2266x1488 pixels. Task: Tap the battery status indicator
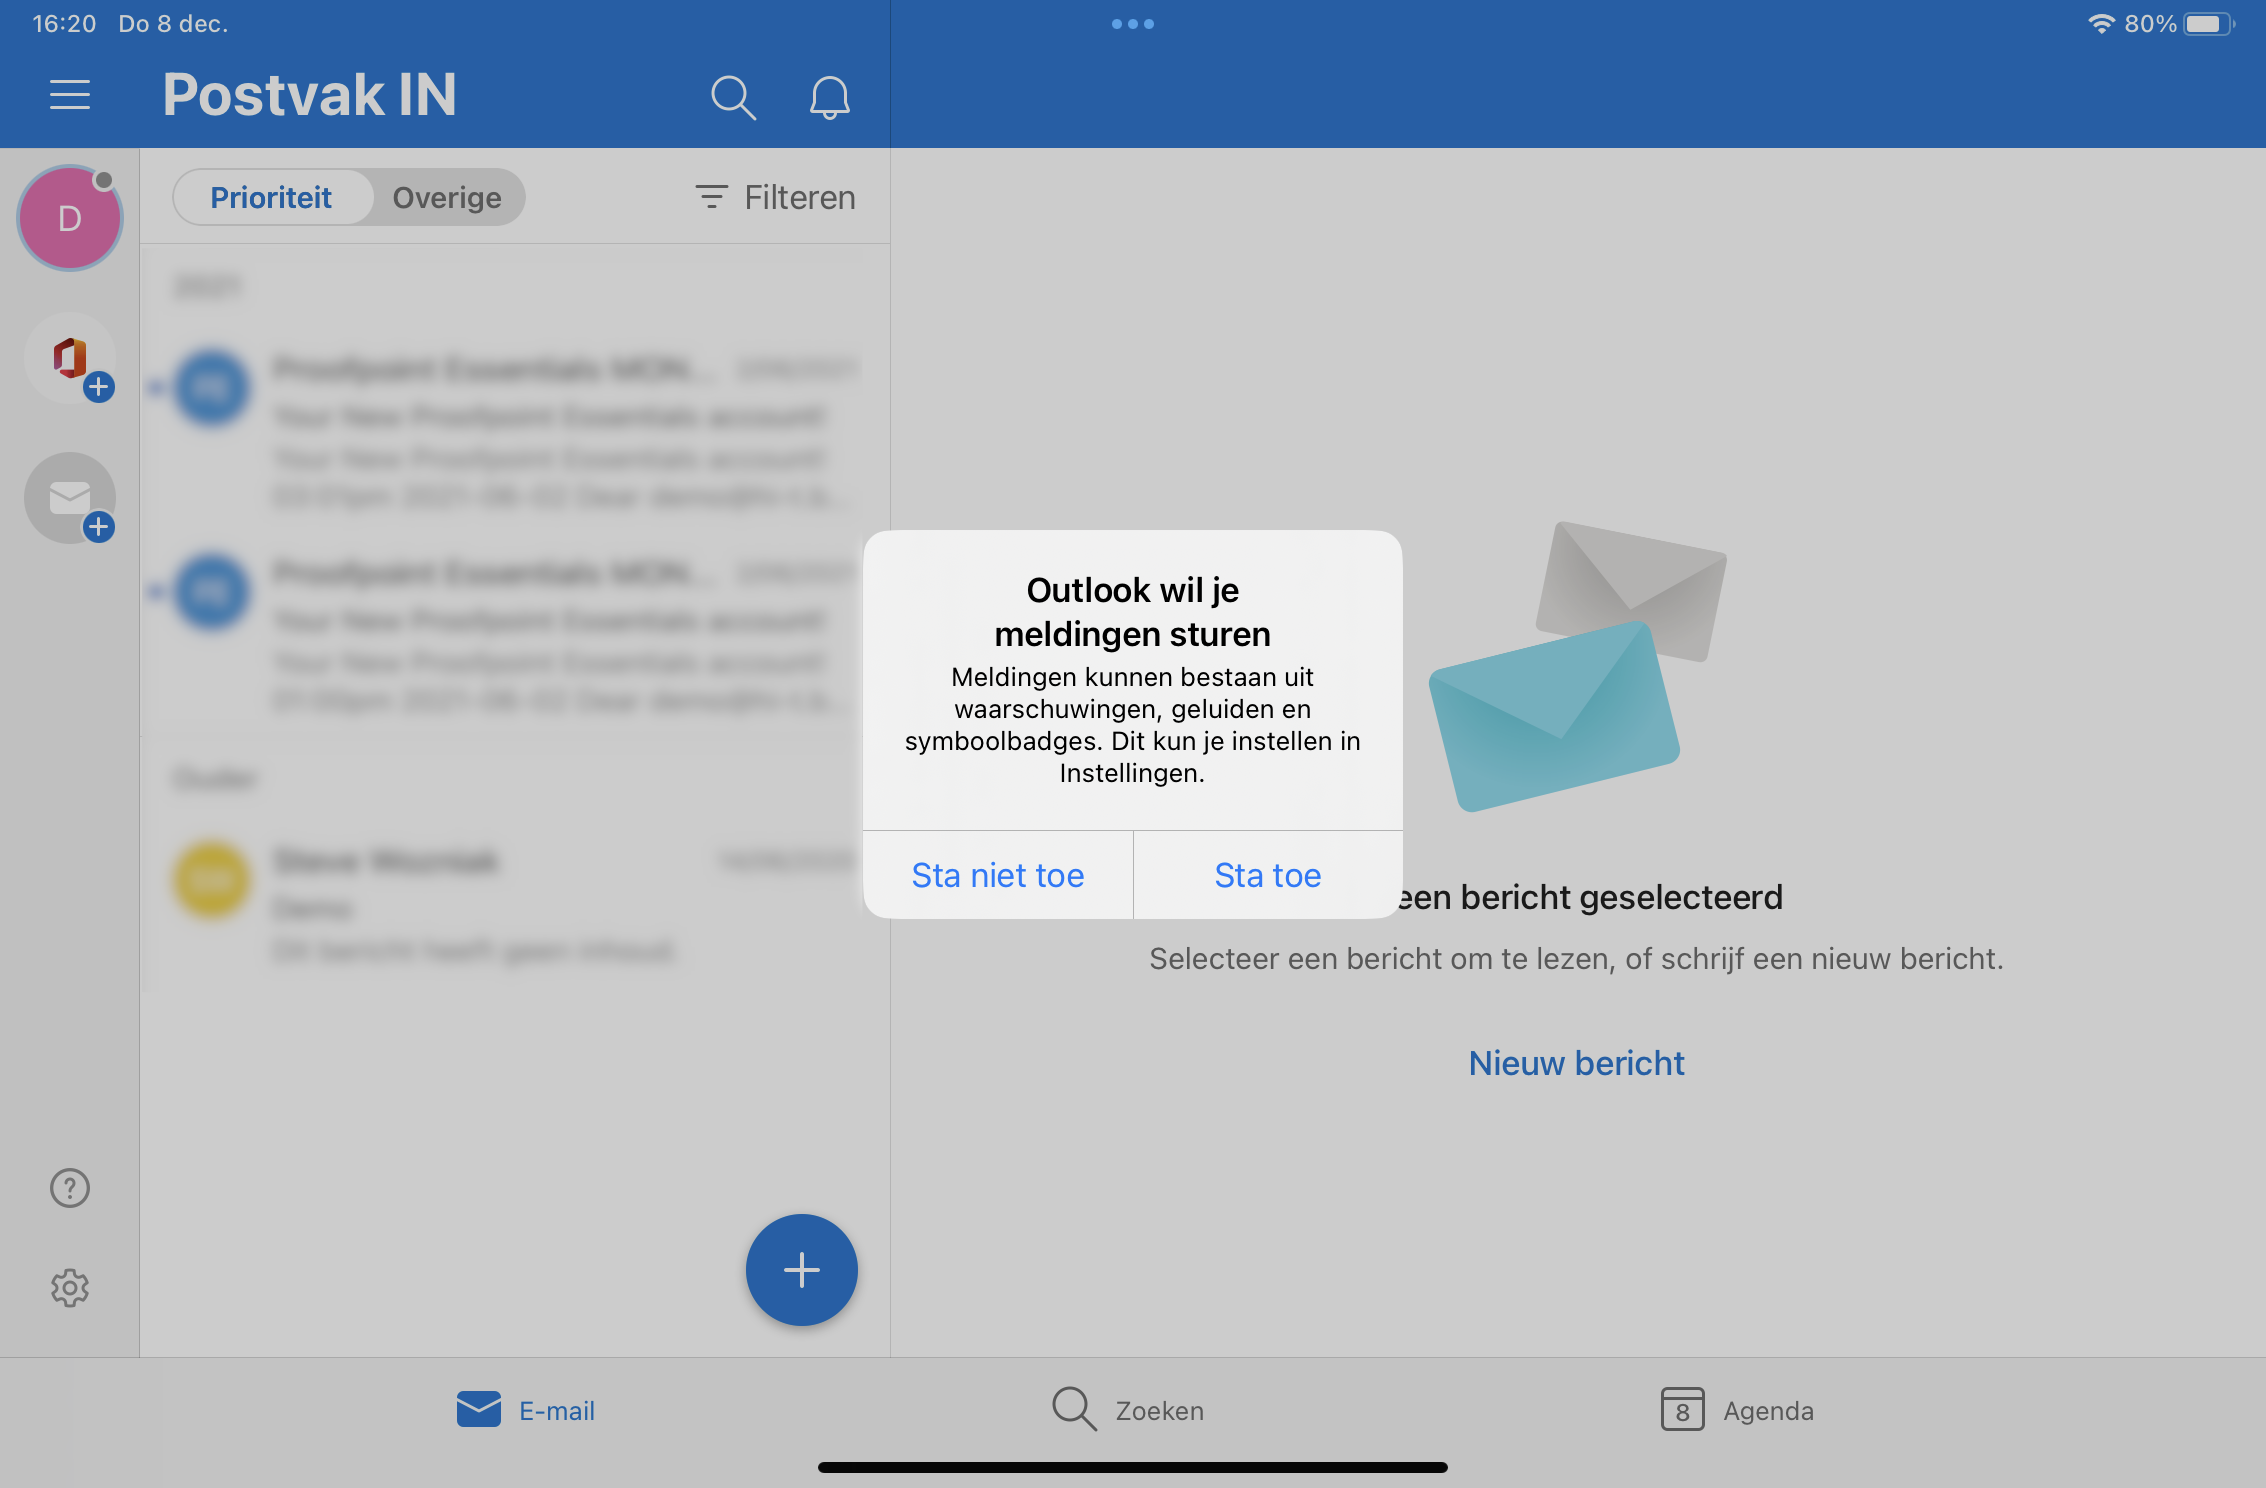tap(2208, 24)
